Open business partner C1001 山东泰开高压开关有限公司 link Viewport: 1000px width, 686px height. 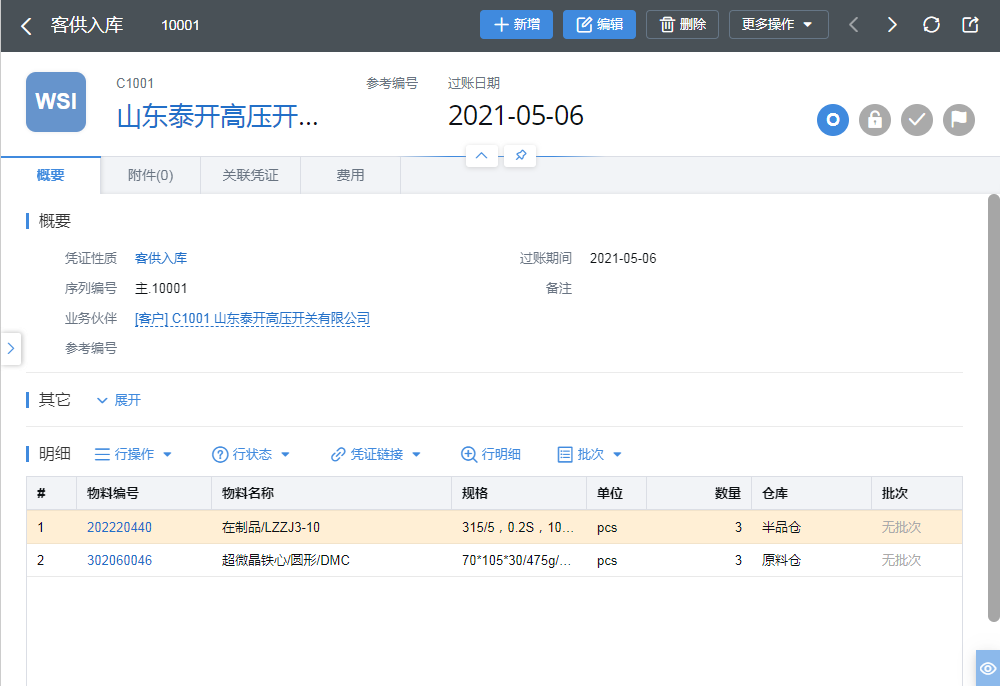253,318
